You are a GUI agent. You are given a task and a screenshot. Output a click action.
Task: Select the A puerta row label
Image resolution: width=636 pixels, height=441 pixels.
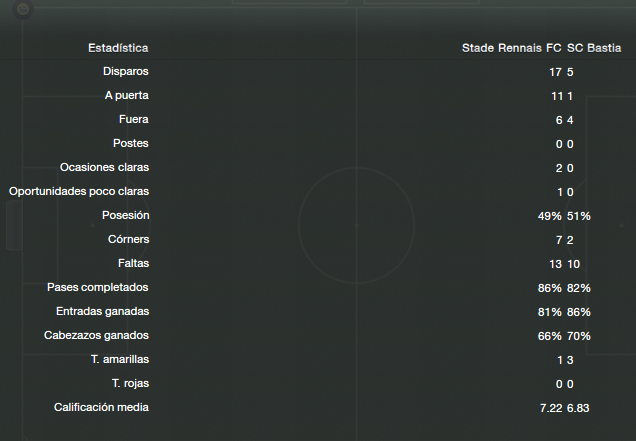pos(127,95)
